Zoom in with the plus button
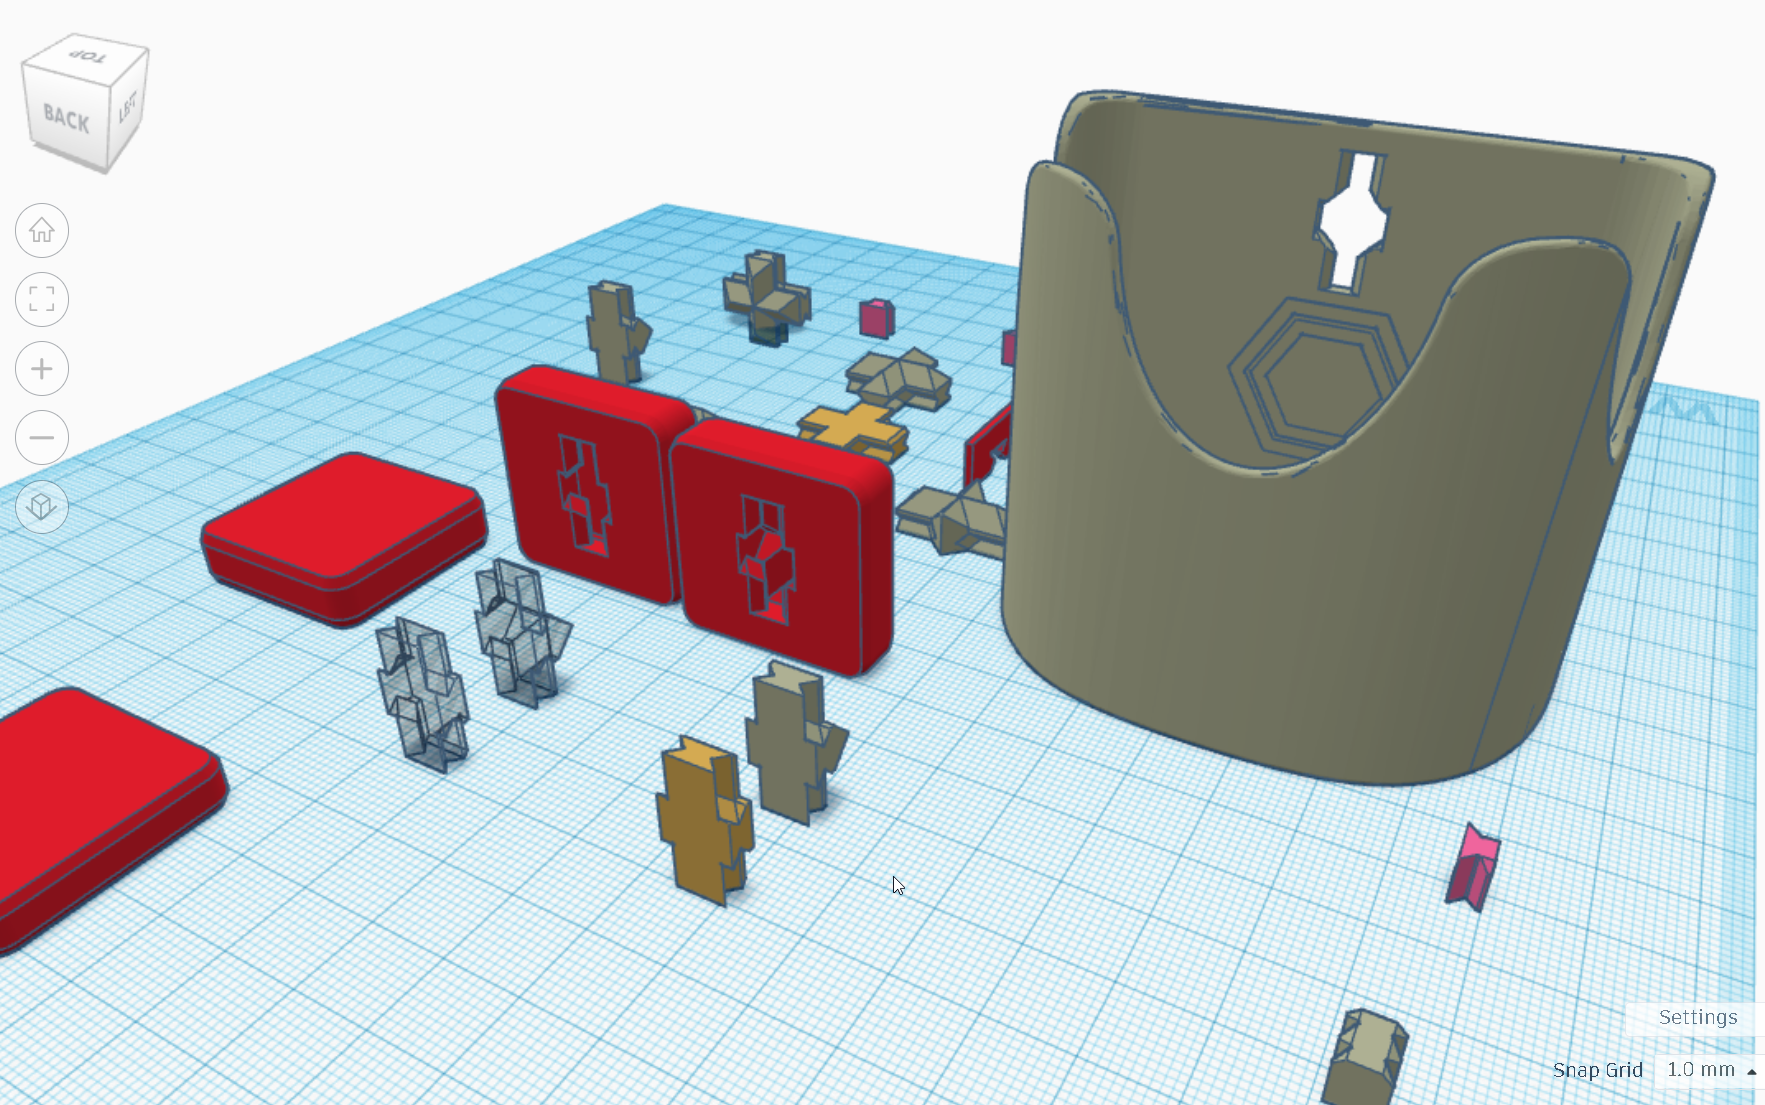1765x1105 pixels. (42, 369)
